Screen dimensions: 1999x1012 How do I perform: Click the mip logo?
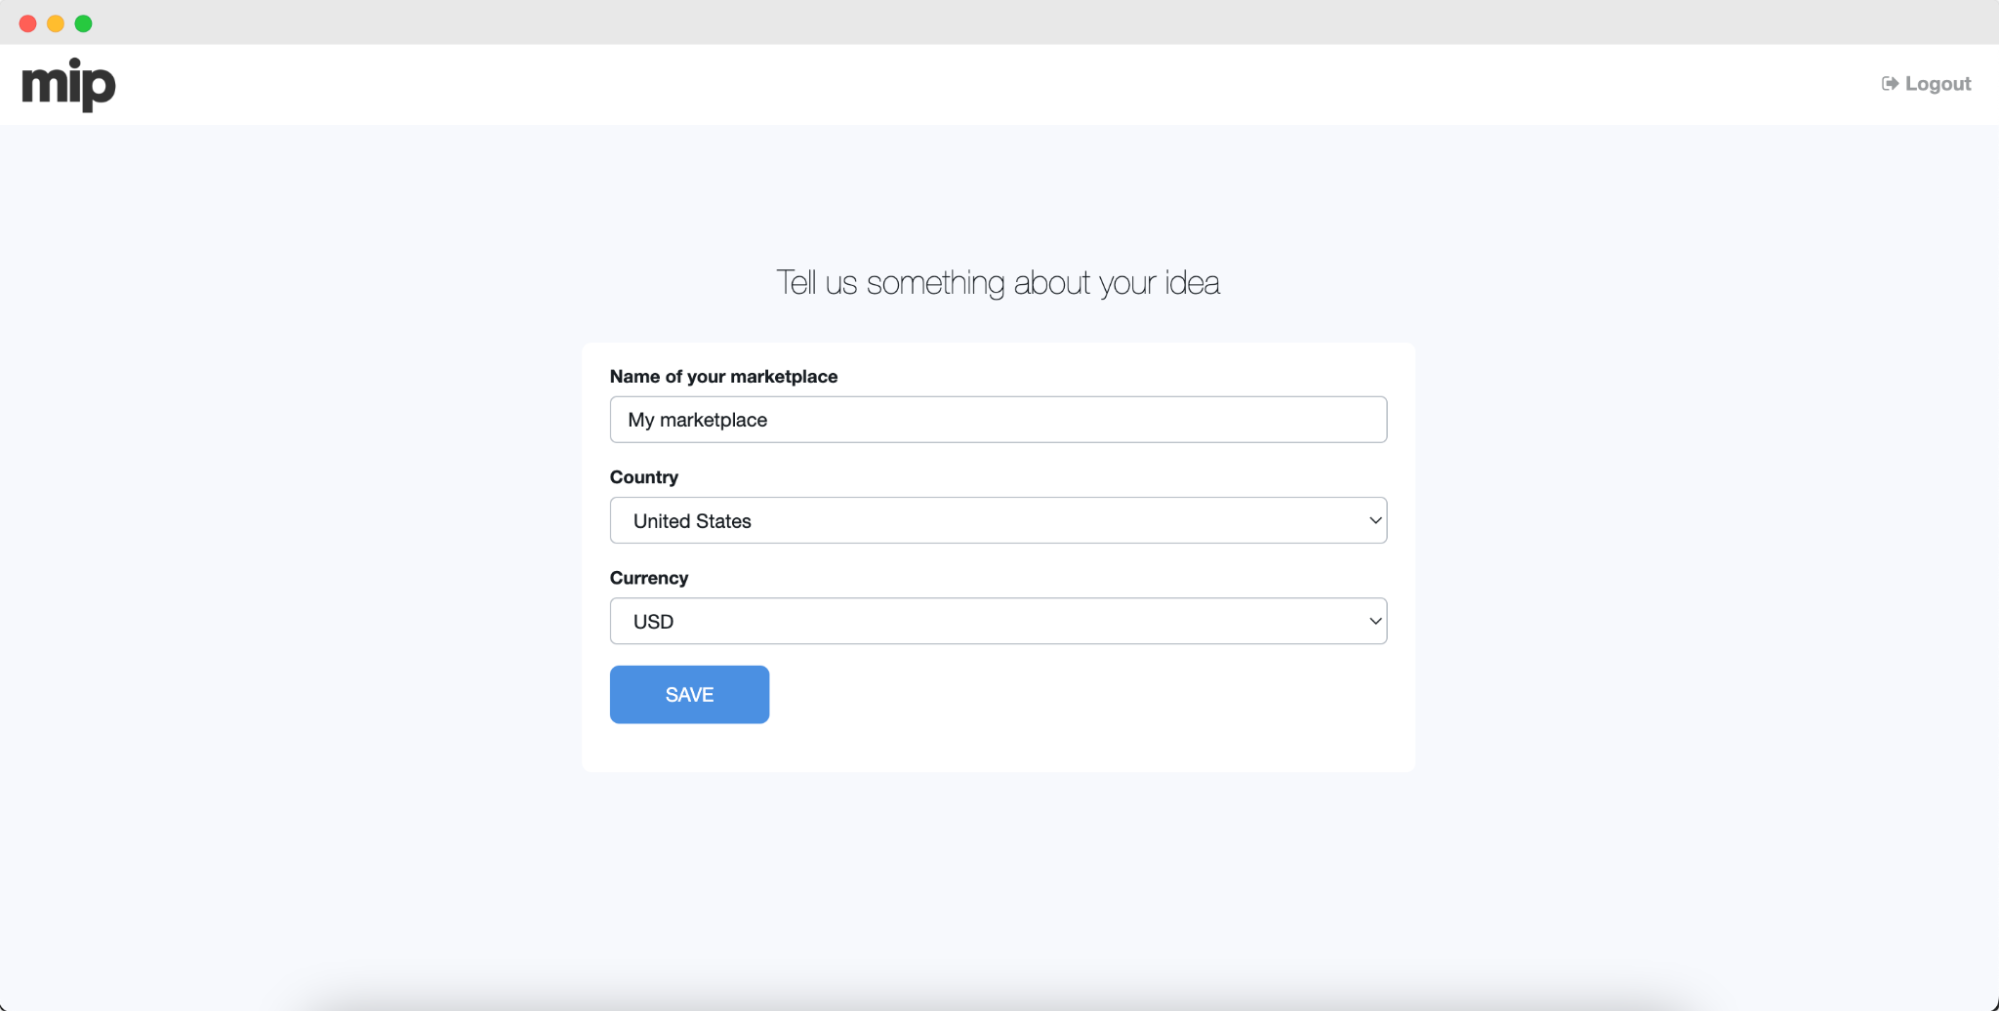[69, 85]
